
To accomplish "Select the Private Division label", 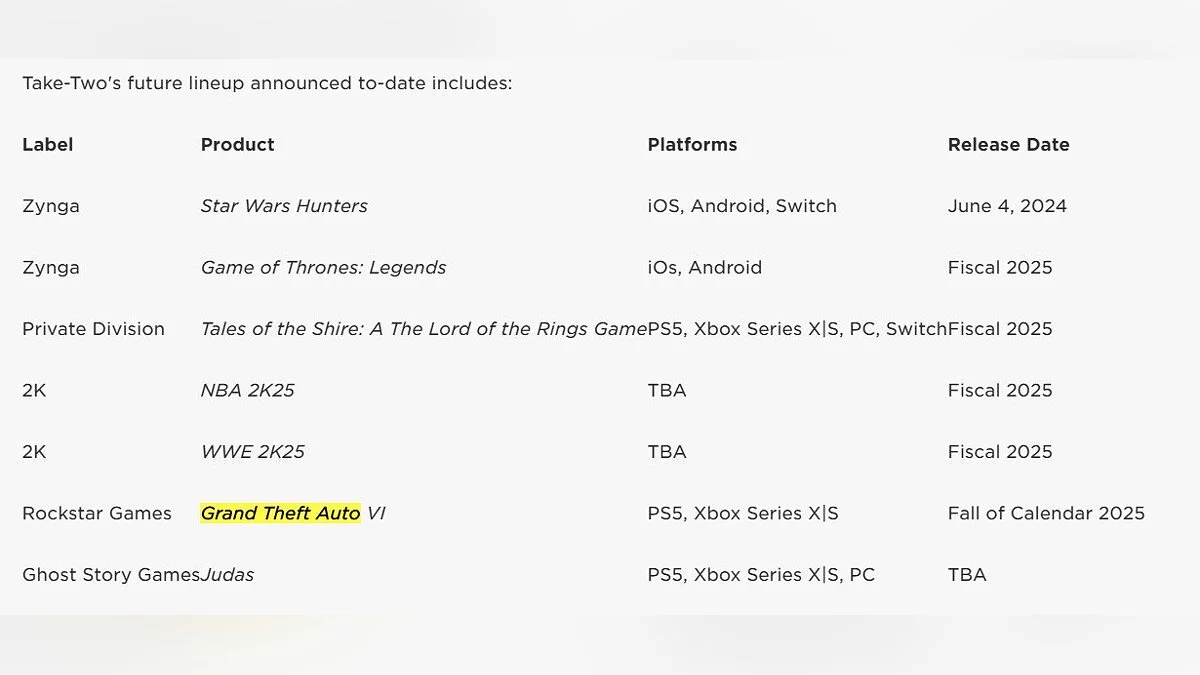I will (x=93, y=329).
